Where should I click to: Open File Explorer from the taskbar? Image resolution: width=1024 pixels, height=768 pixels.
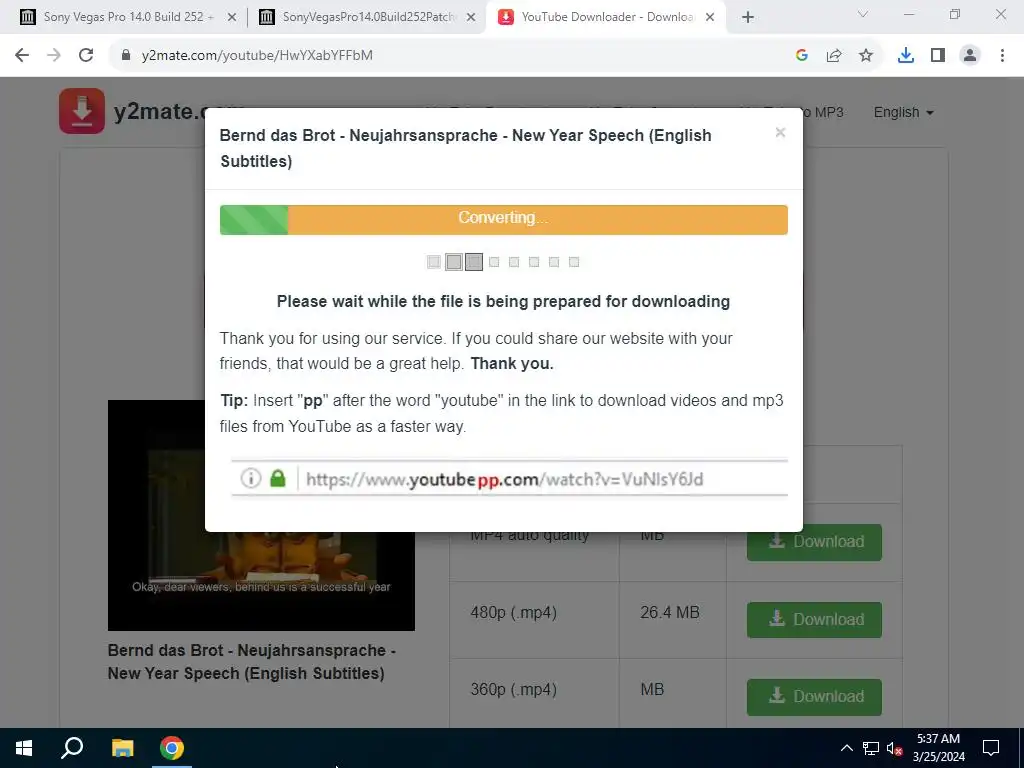[x=122, y=748]
